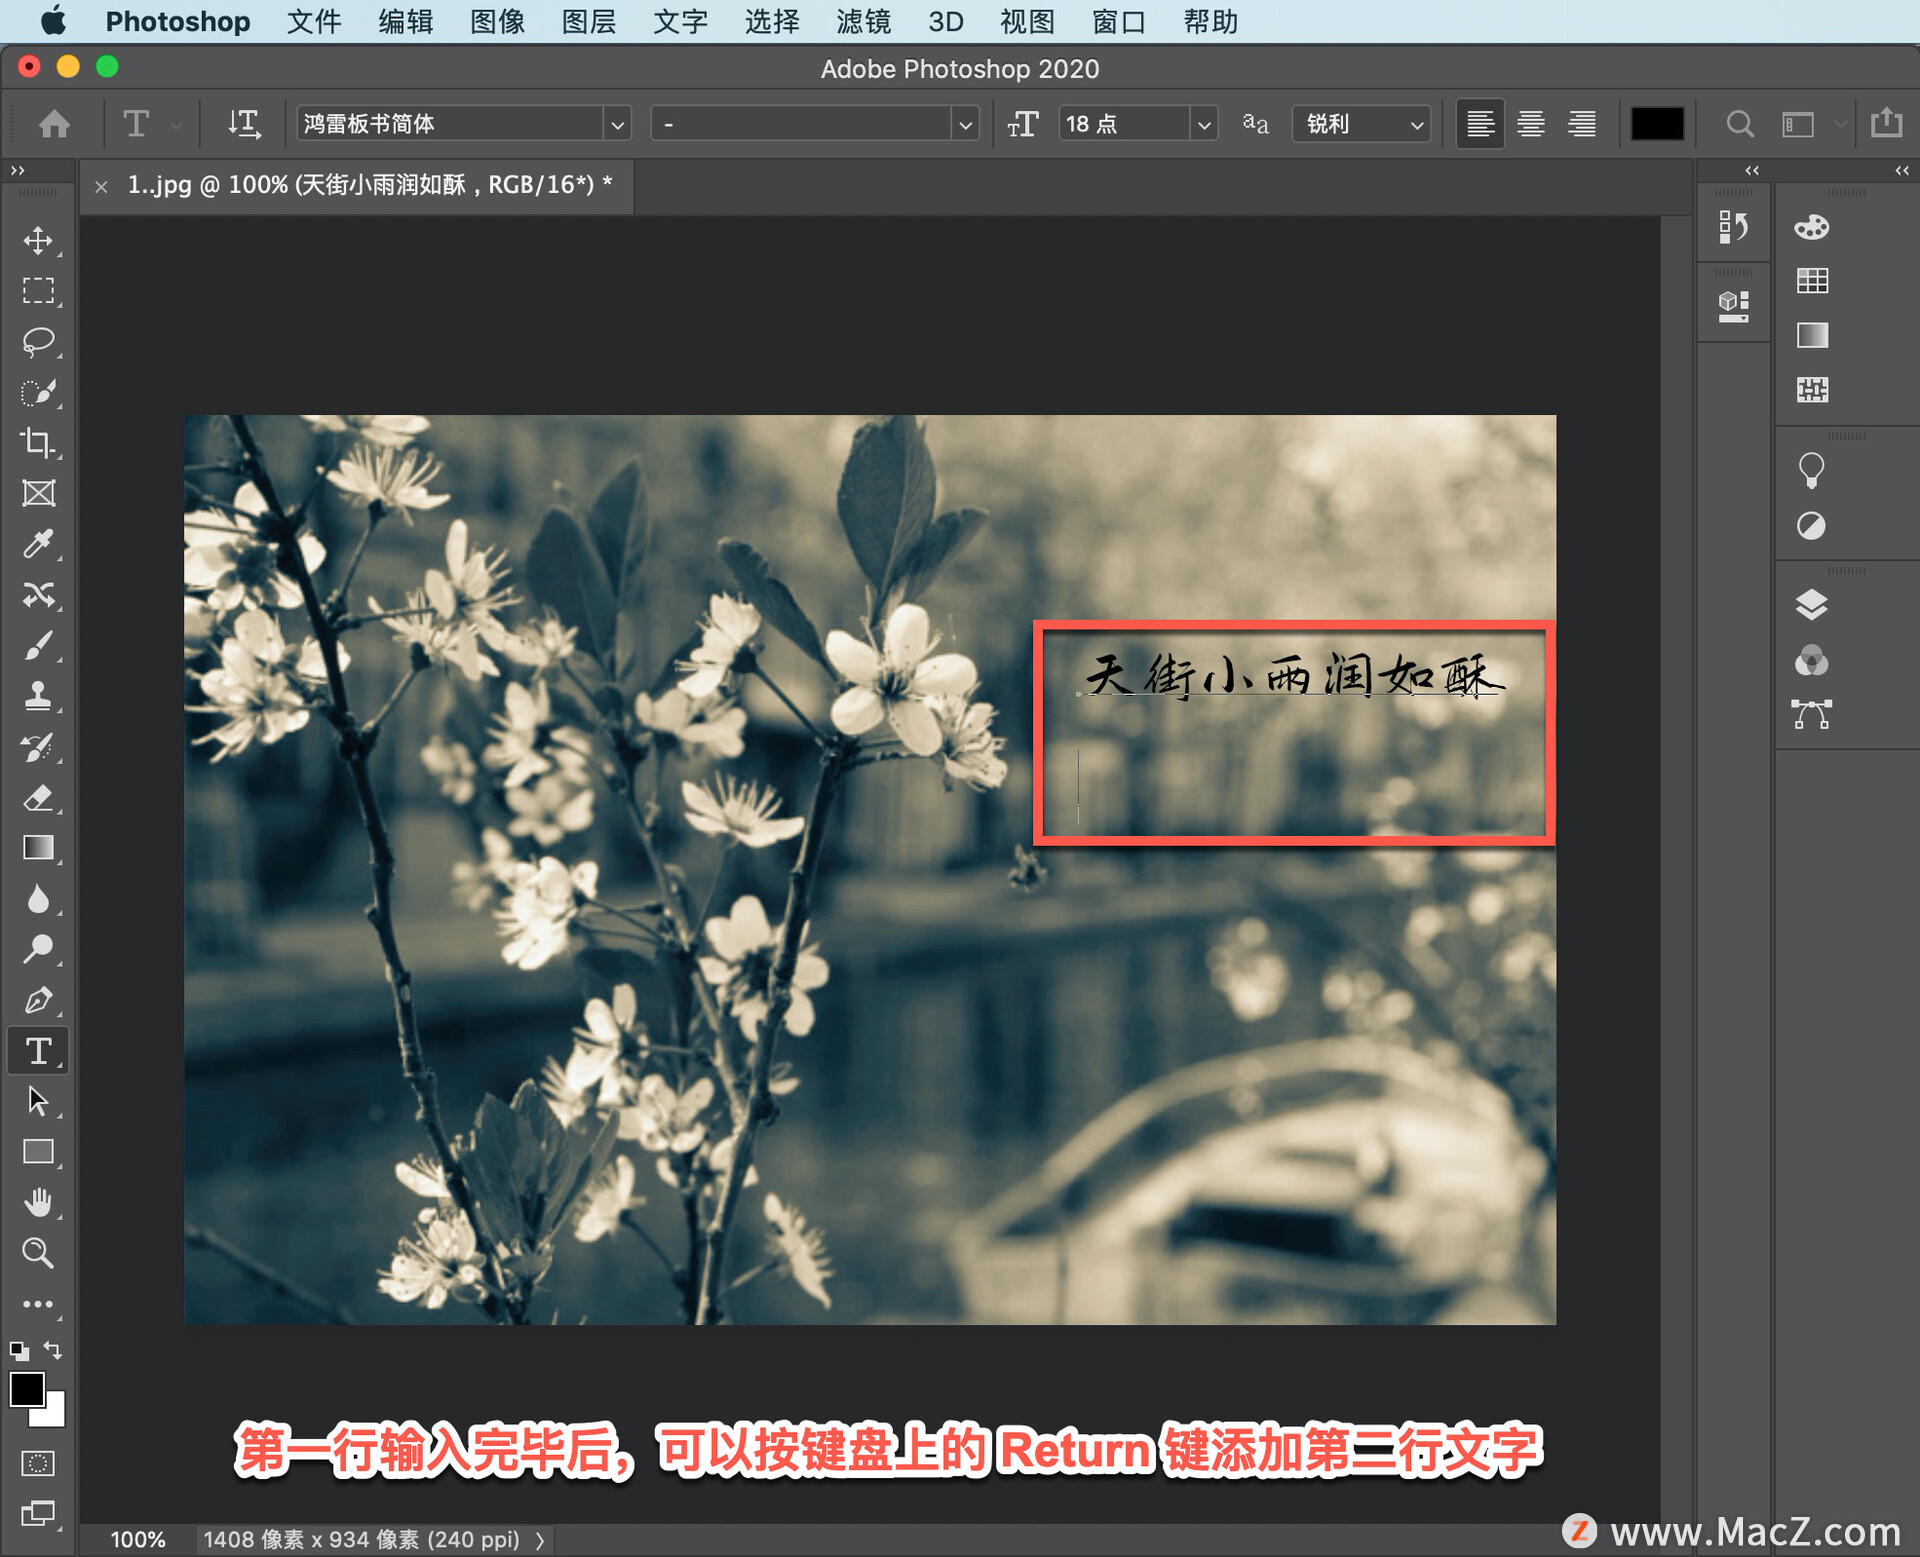Select the Eyedropper tool

pyautogui.click(x=38, y=545)
